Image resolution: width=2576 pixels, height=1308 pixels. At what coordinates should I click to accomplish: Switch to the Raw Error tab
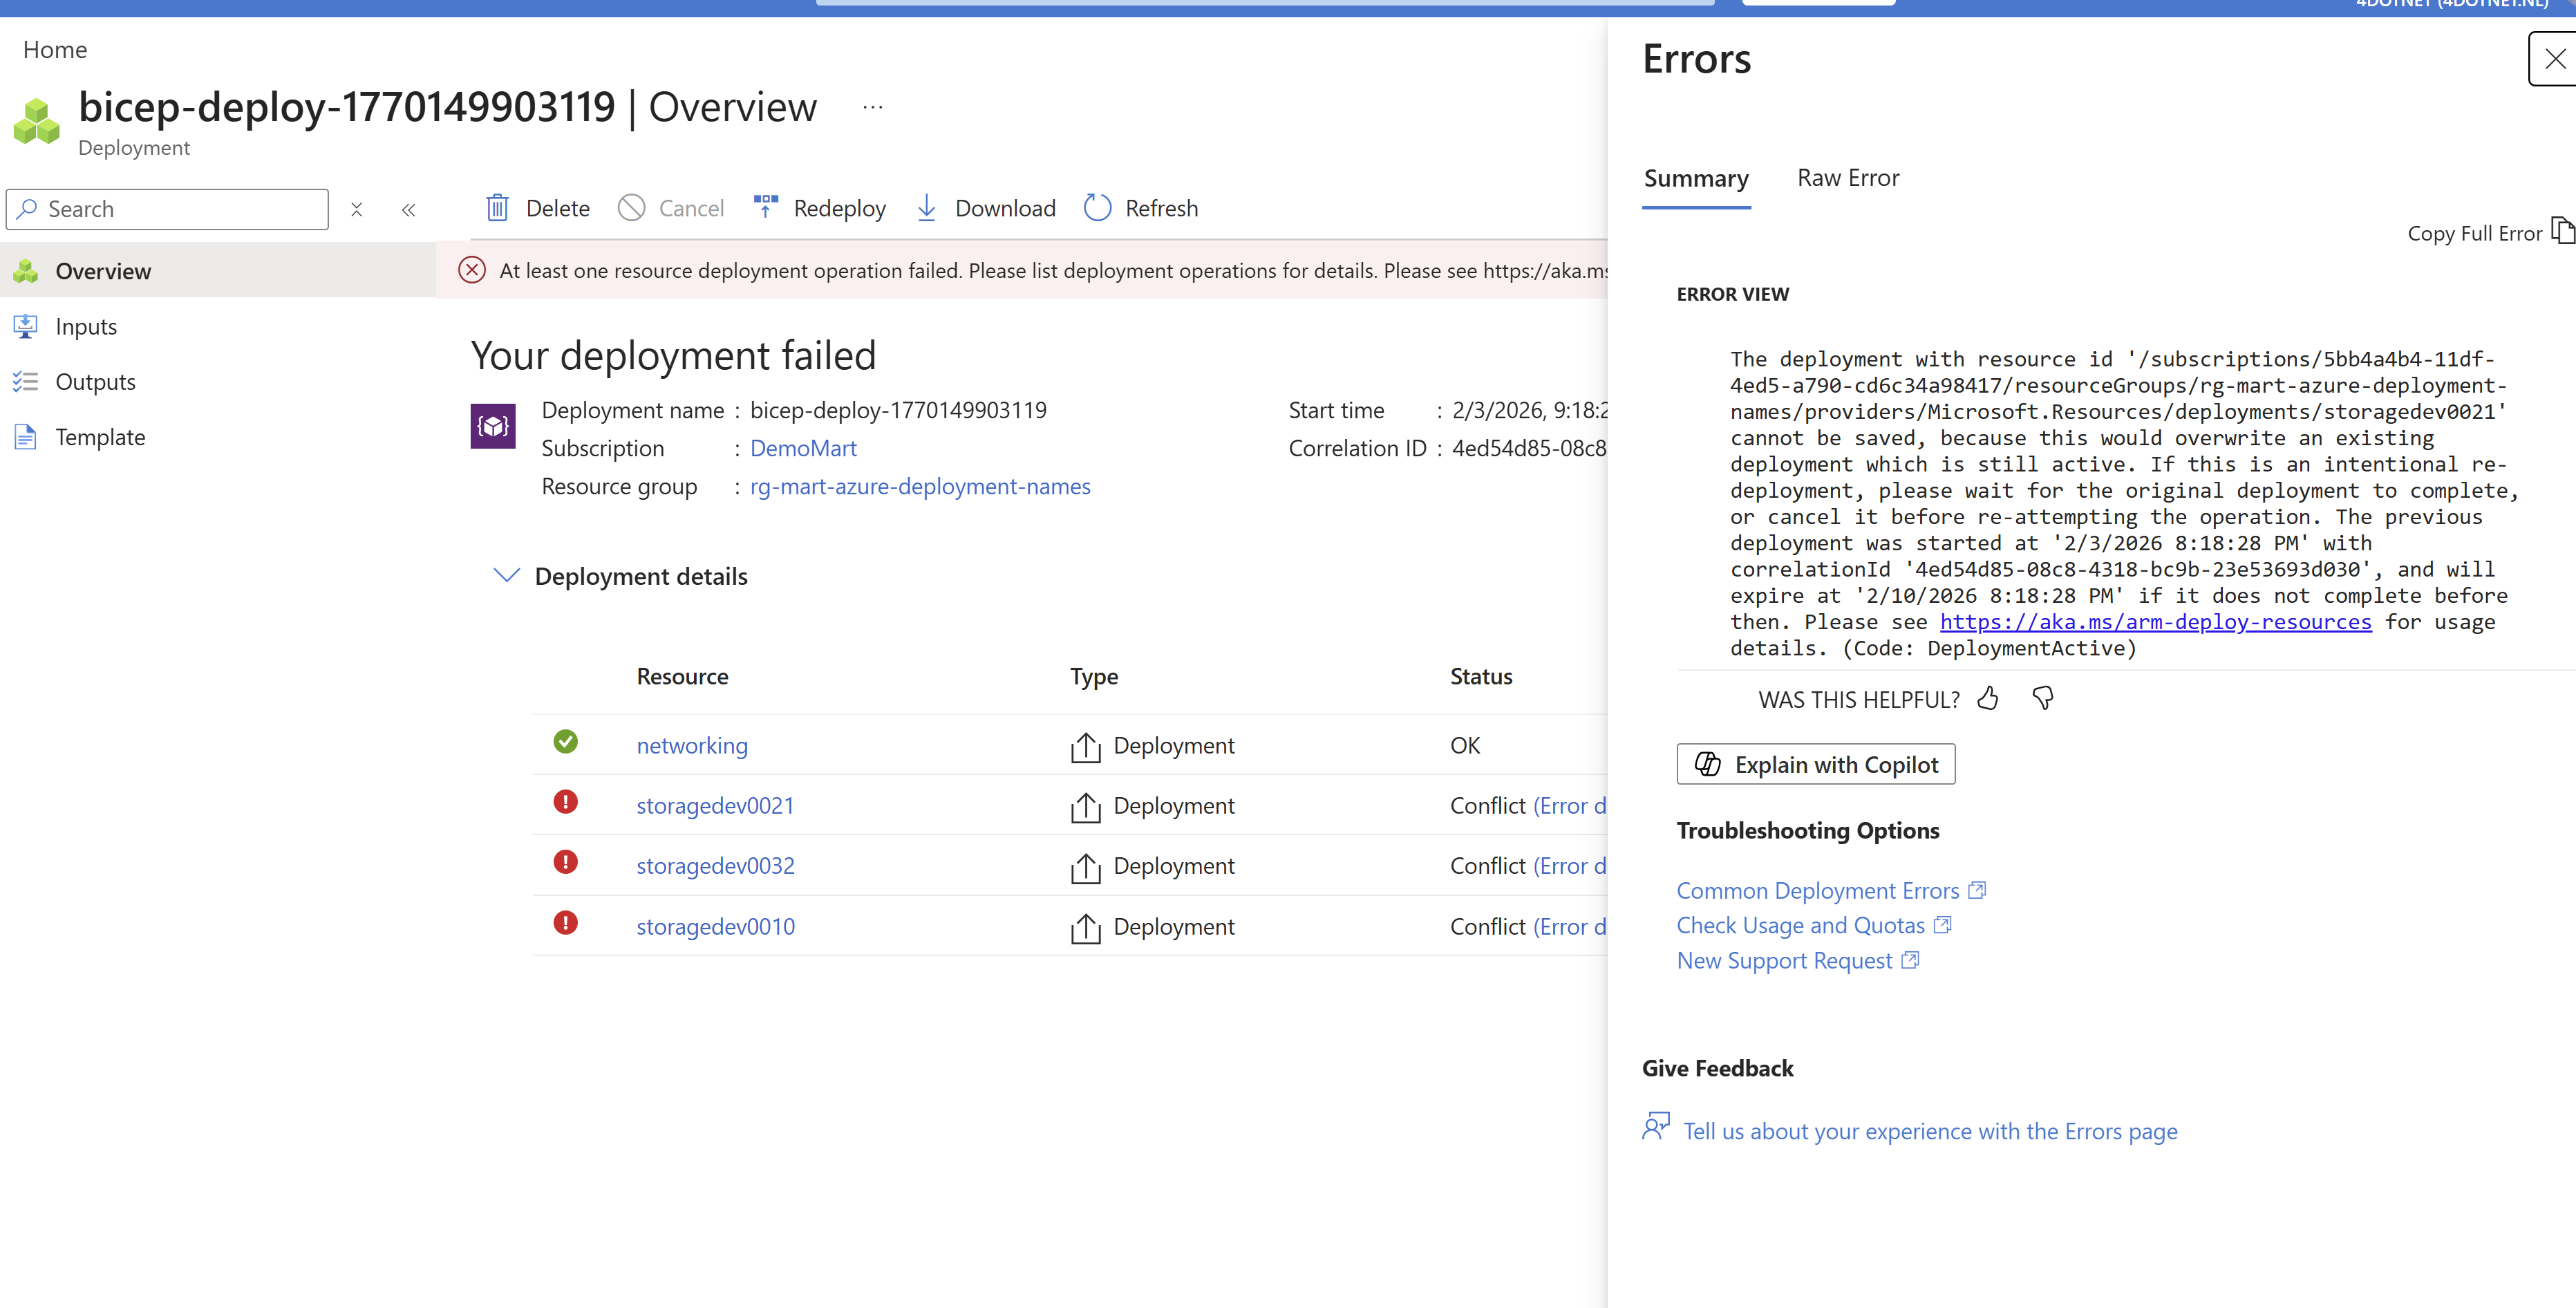[1847, 178]
